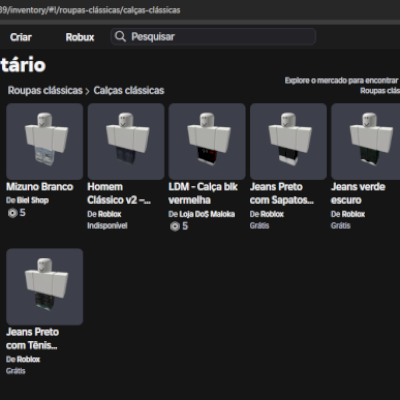Open LDM - Calça blk vermelha thumbnail
Viewport: 400px width, 400px height.
point(207,141)
